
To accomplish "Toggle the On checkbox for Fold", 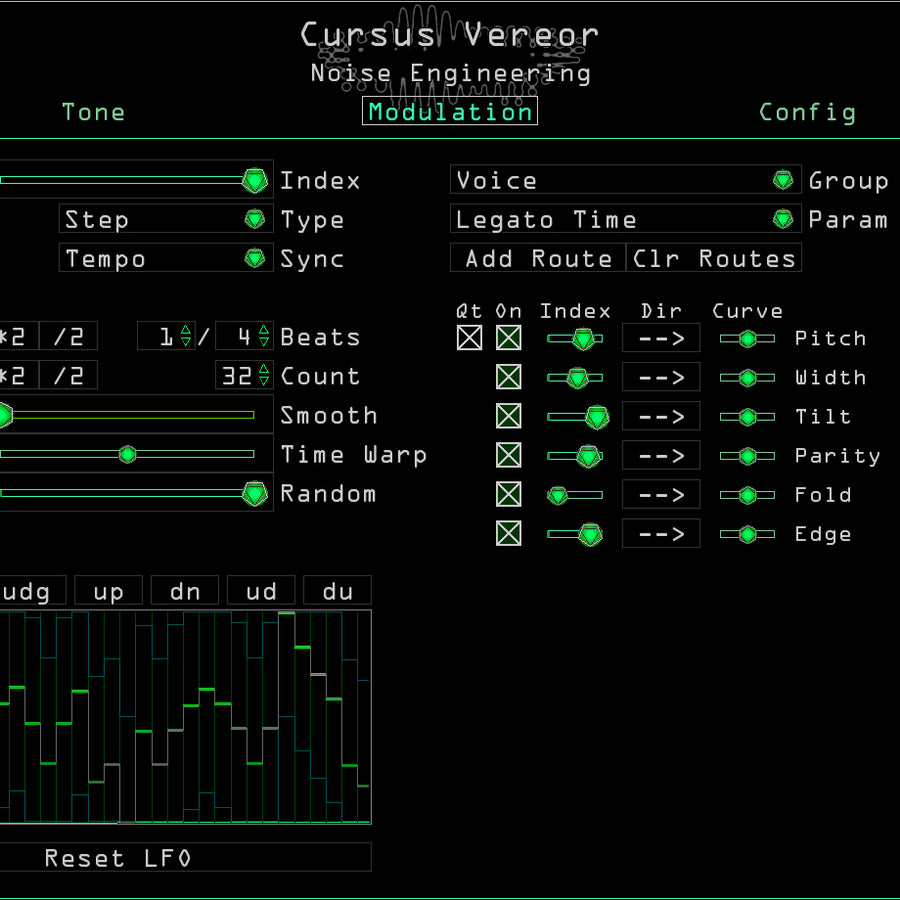I will 509,495.
